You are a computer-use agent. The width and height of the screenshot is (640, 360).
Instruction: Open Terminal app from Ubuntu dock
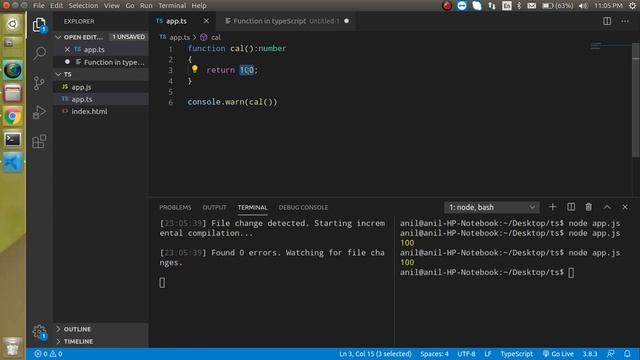(x=13, y=140)
